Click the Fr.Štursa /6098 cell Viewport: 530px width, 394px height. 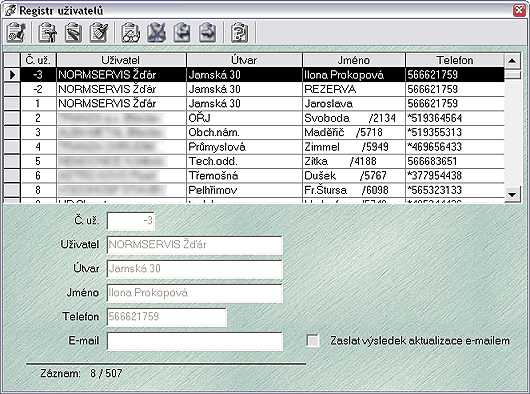(354, 190)
